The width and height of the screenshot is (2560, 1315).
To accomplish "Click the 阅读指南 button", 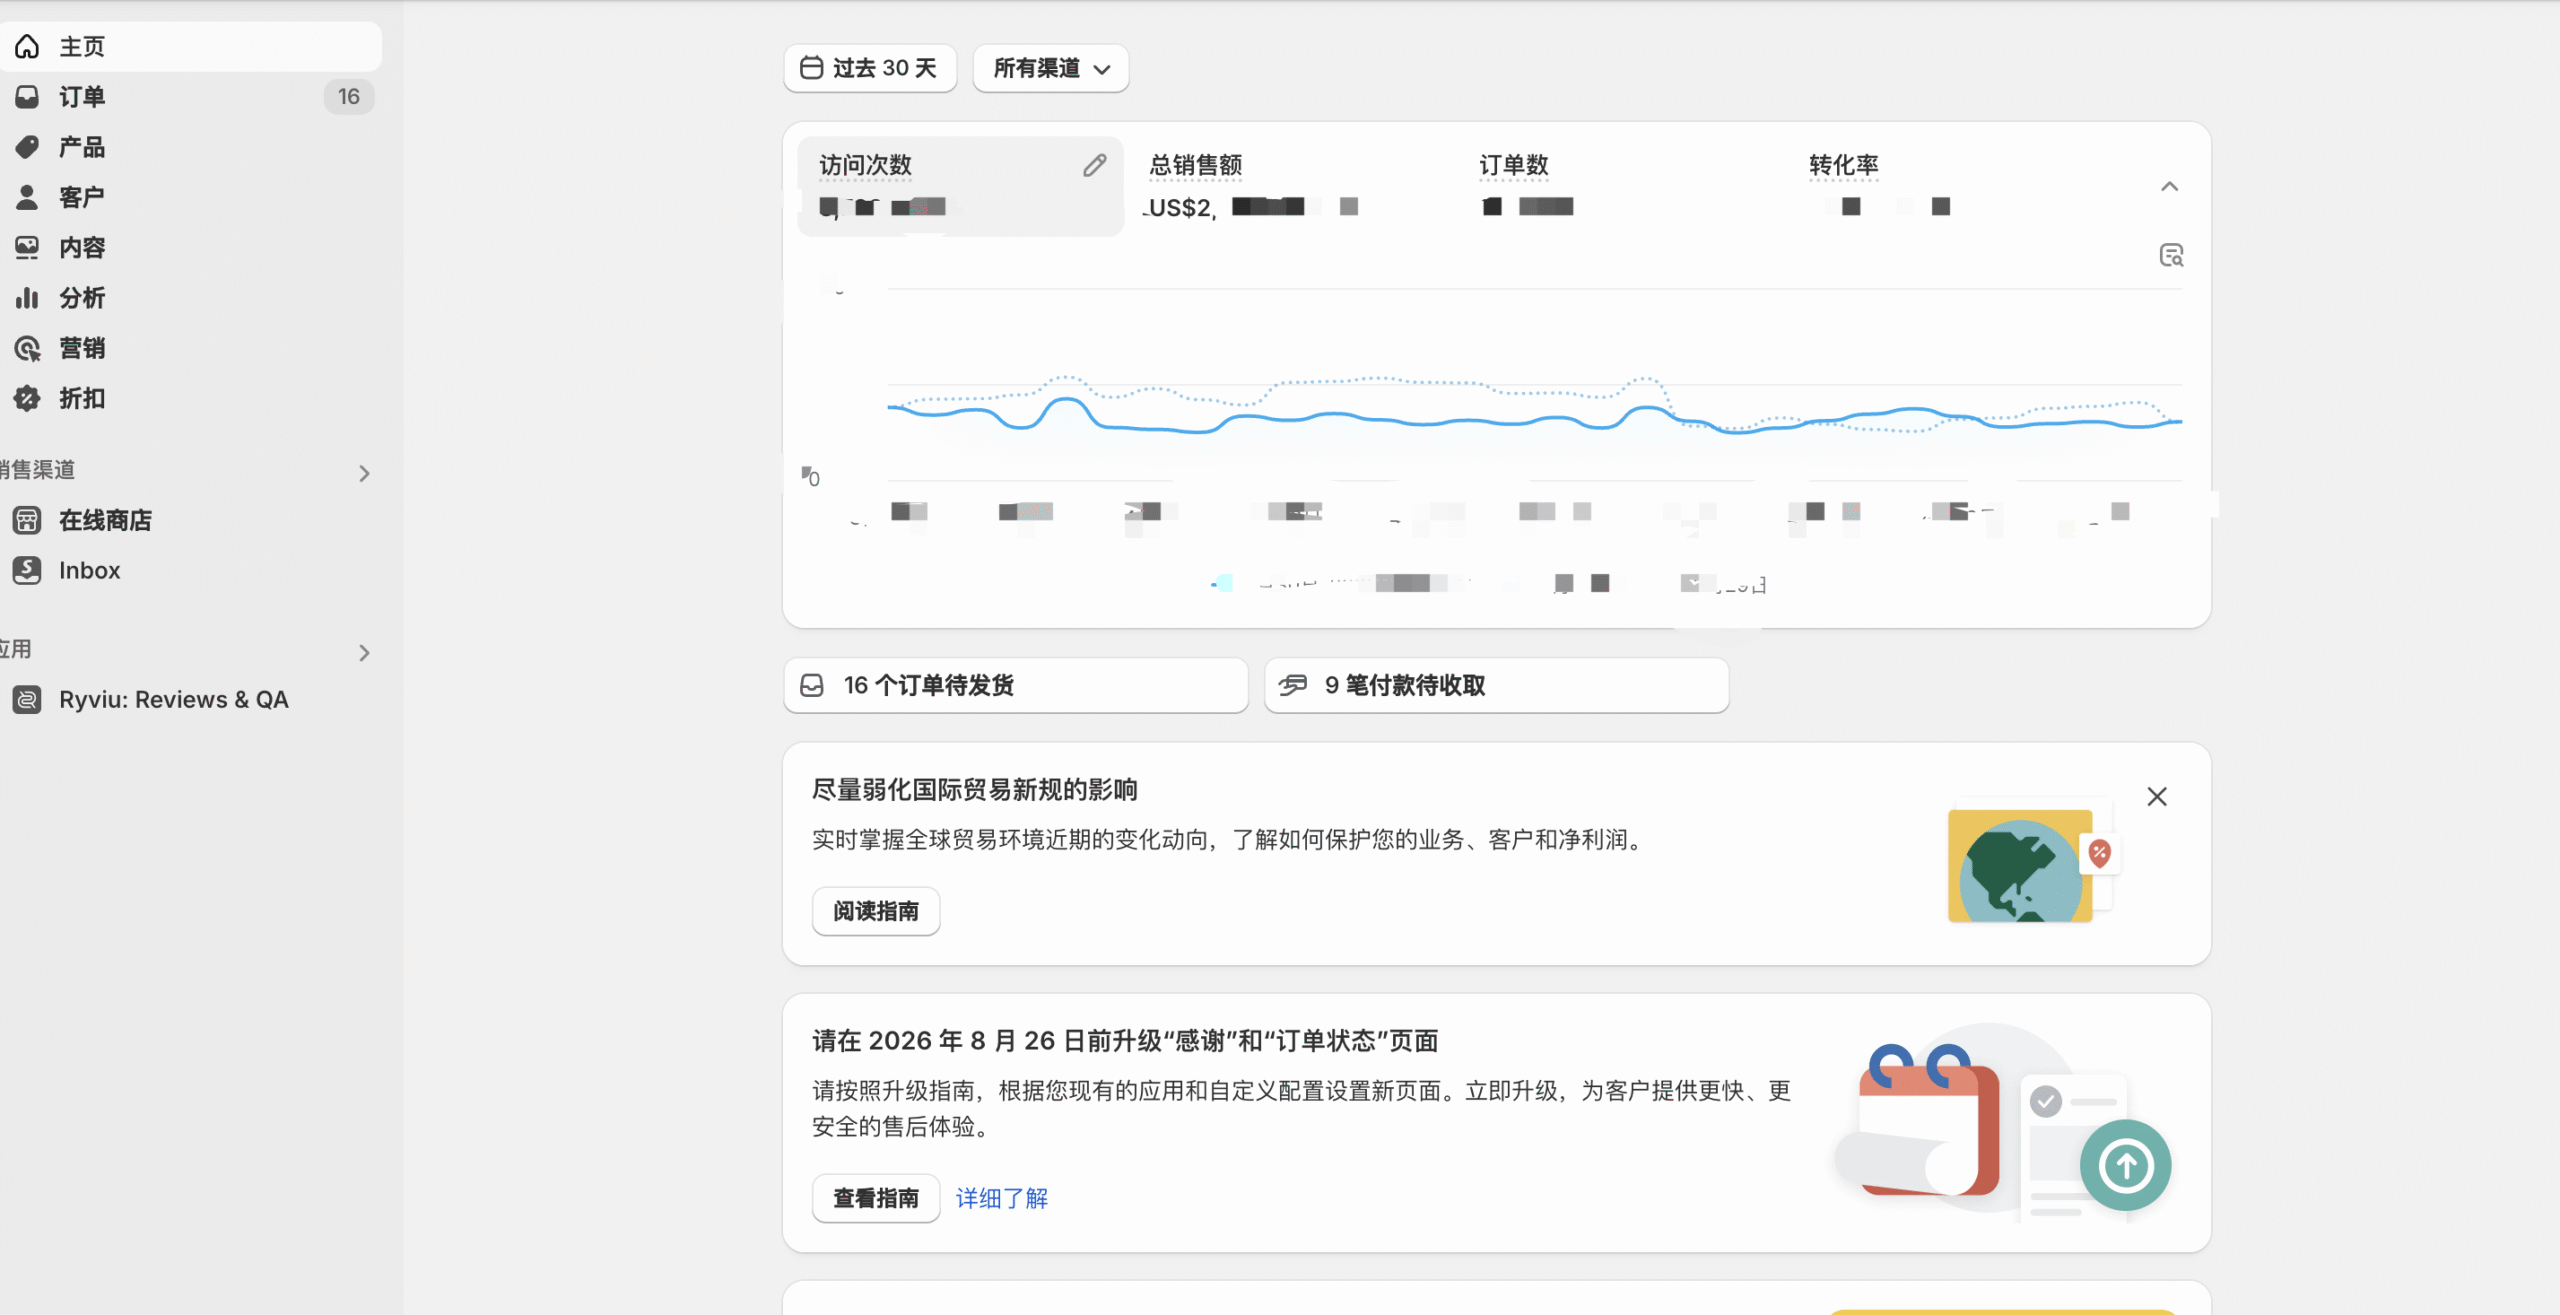I will coord(875,911).
